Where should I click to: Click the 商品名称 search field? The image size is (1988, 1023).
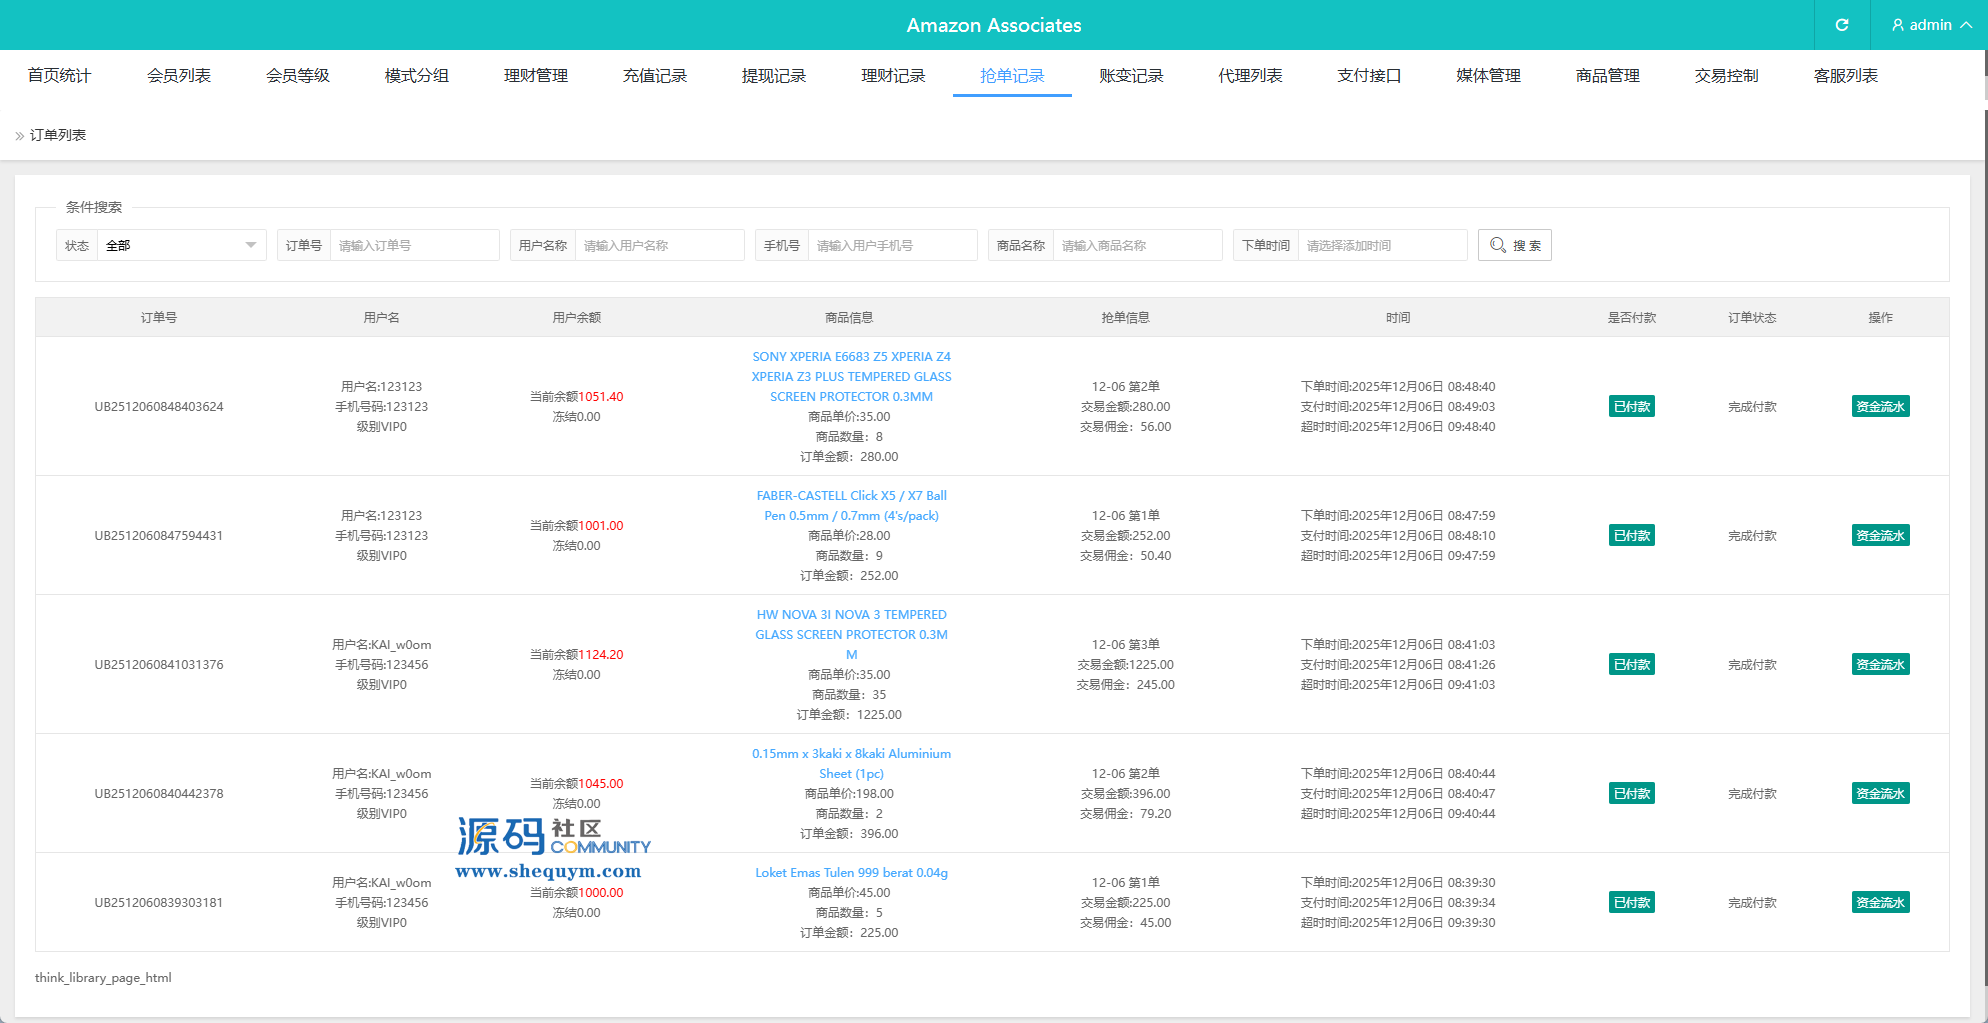(1136, 245)
